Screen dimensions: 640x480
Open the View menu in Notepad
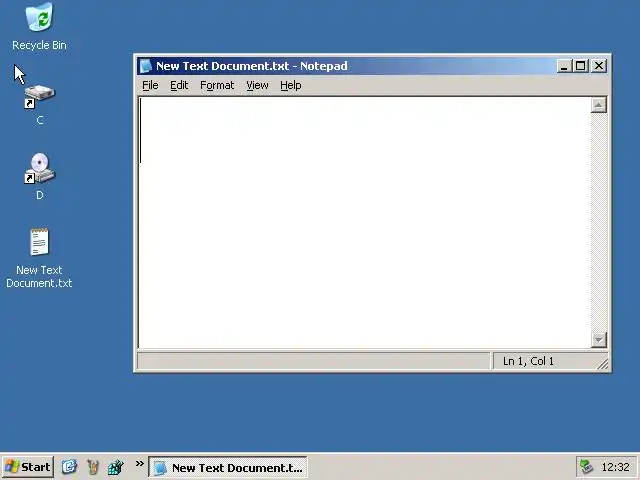[258, 85]
